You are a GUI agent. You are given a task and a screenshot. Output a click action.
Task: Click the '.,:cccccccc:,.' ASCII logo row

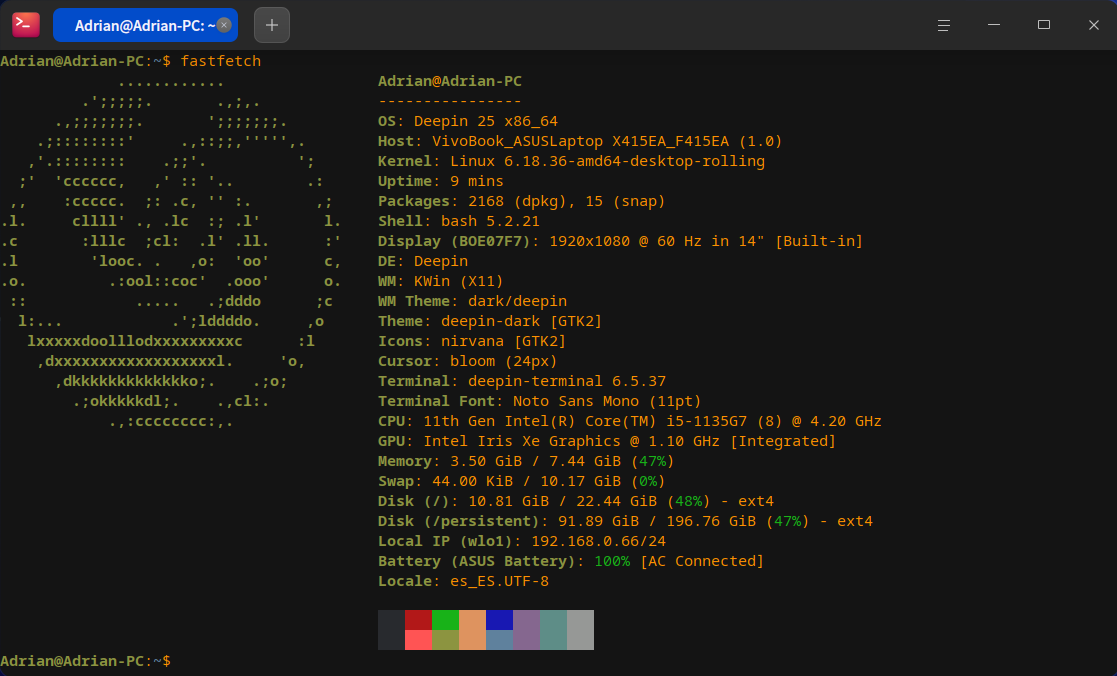click(x=171, y=421)
